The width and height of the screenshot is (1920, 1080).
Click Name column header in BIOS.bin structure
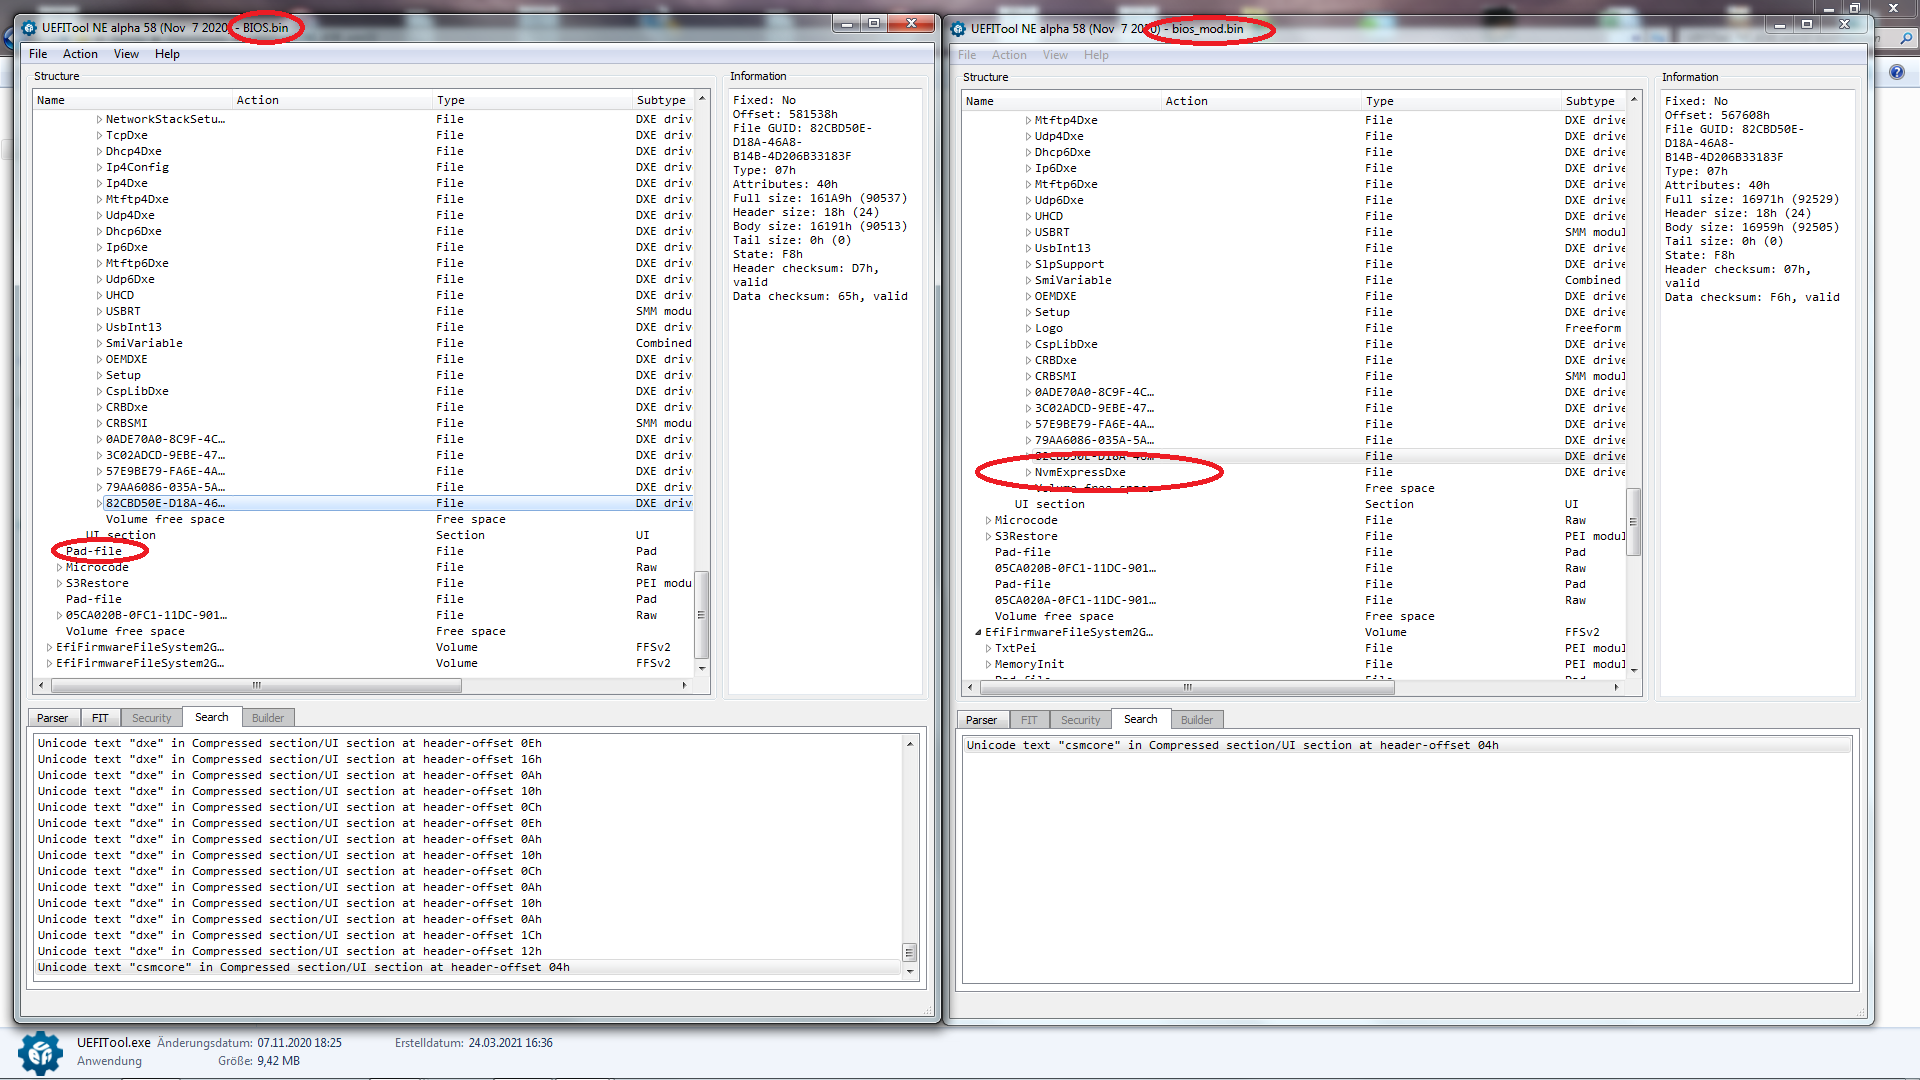tap(133, 100)
